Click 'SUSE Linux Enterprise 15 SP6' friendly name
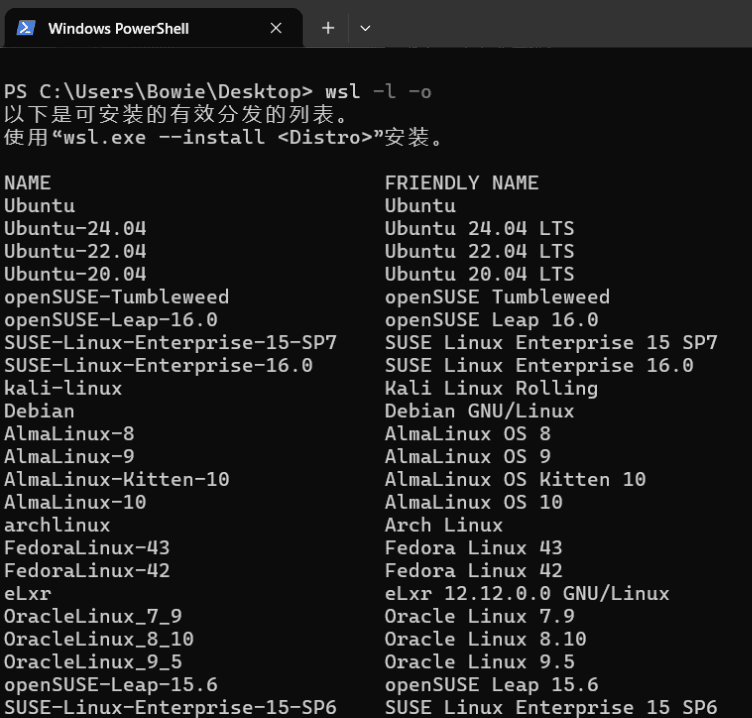The width and height of the screenshot is (752, 718). 551,707
